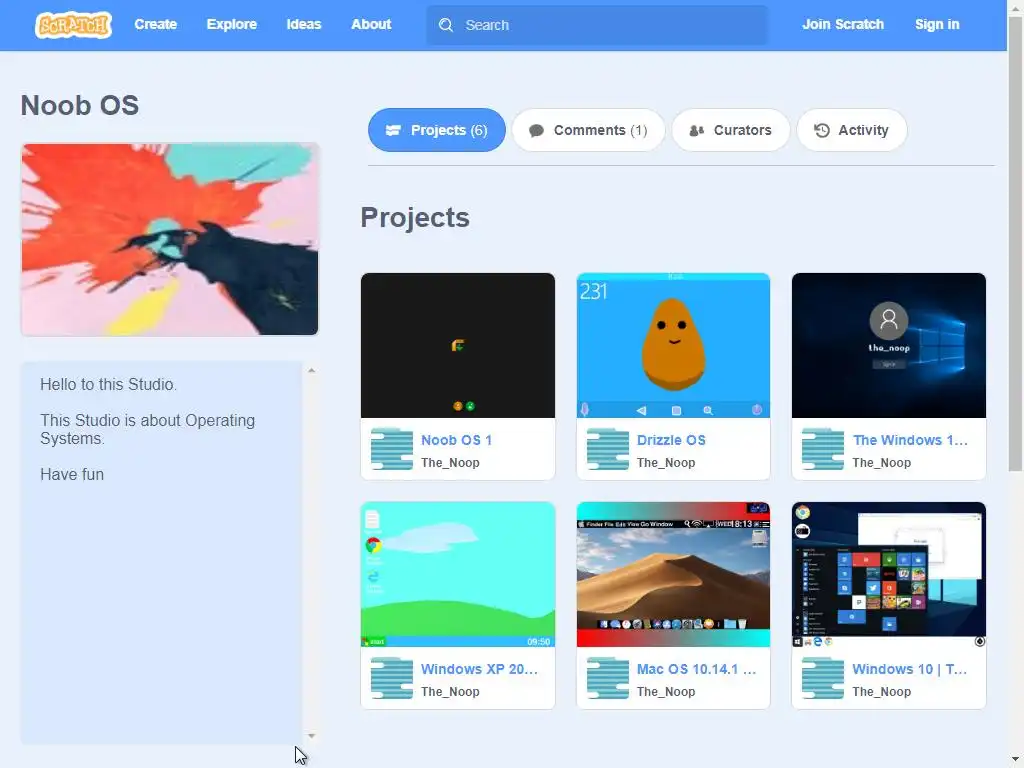Switch to the Comments (1) tab

pyautogui.click(x=588, y=130)
